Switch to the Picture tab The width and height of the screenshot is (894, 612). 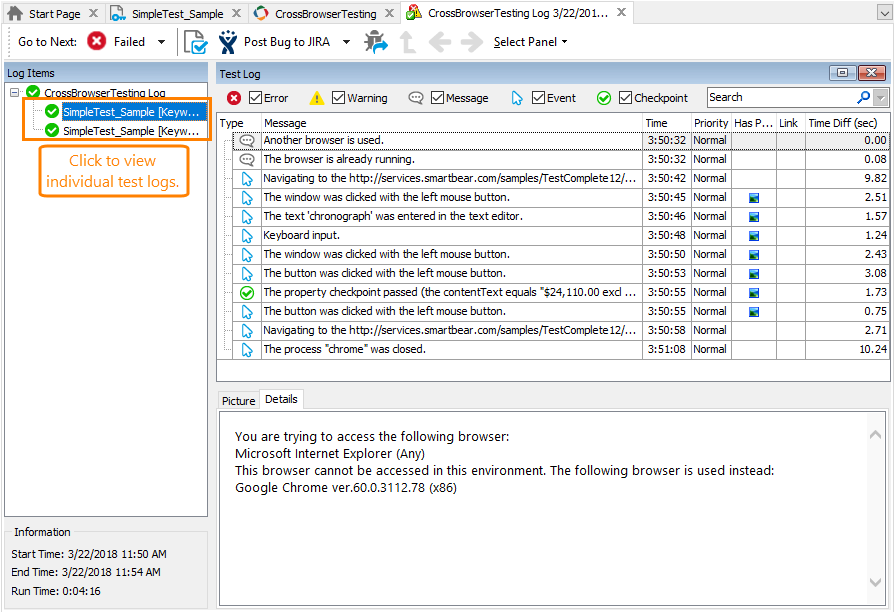(x=238, y=400)
